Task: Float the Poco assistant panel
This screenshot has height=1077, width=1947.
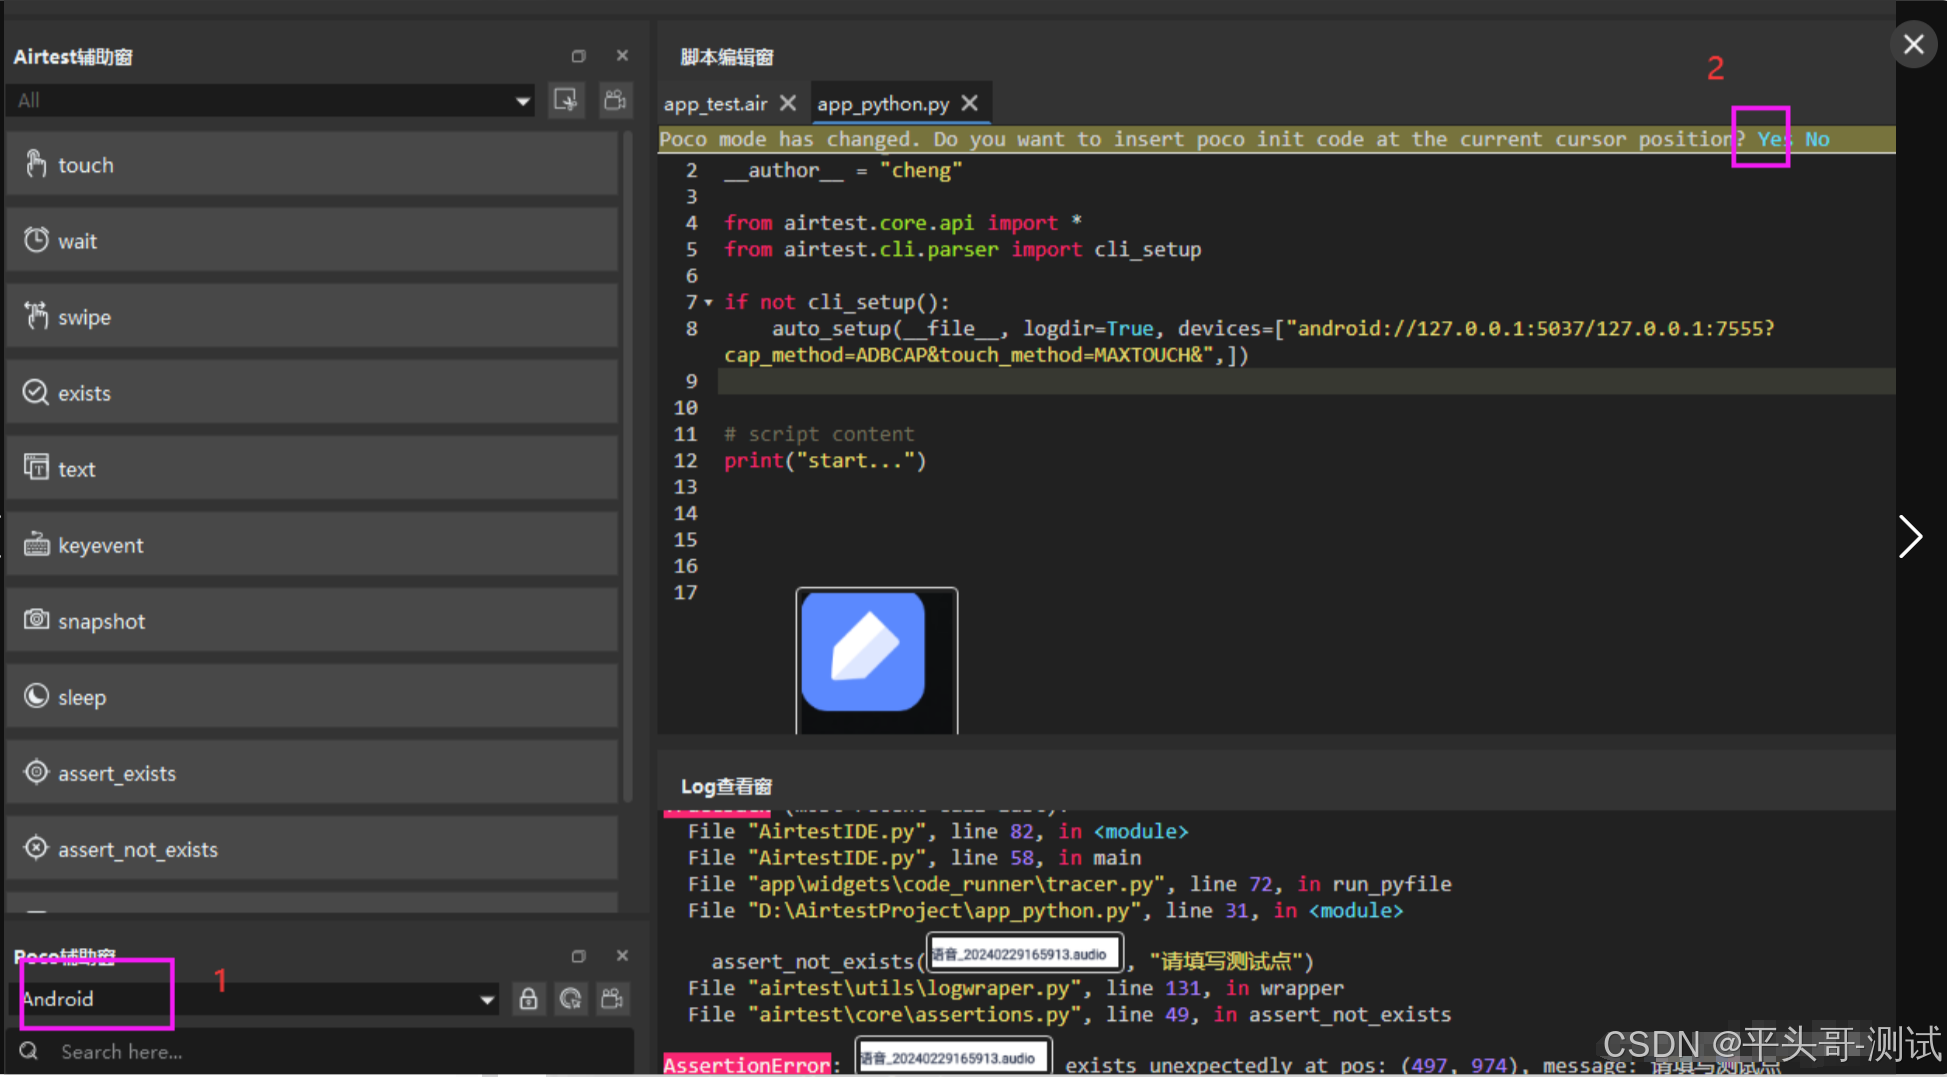Action: 578,956
